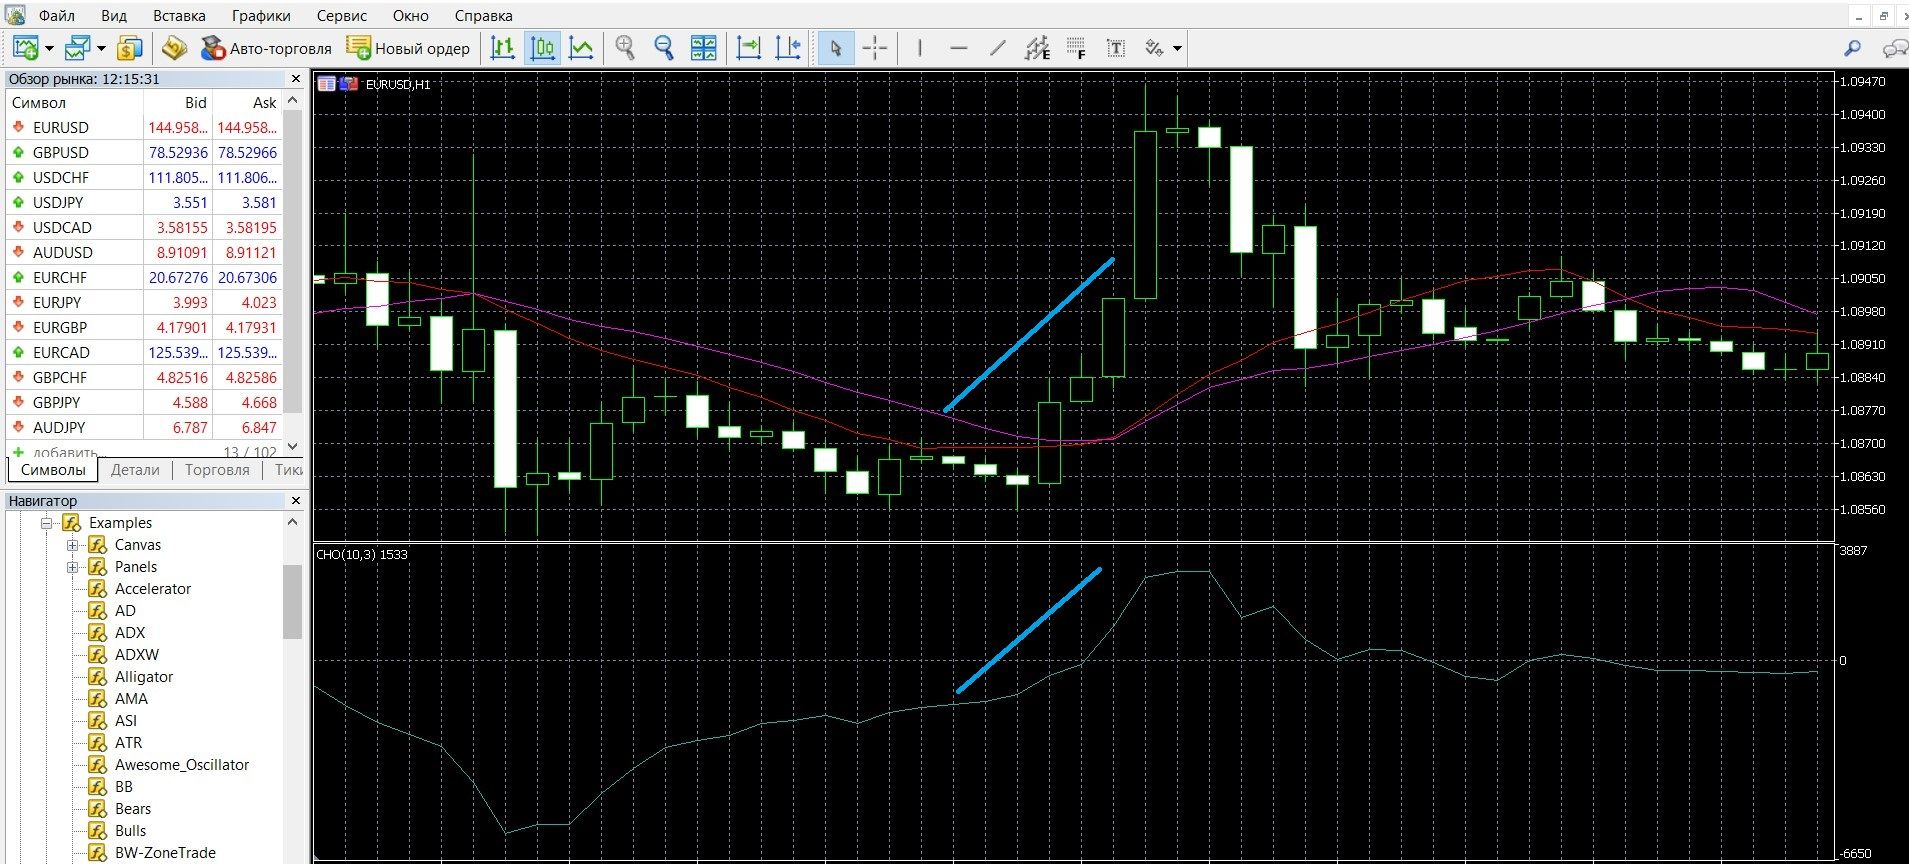Close the Обзор рынка panel

click(295, 78)
